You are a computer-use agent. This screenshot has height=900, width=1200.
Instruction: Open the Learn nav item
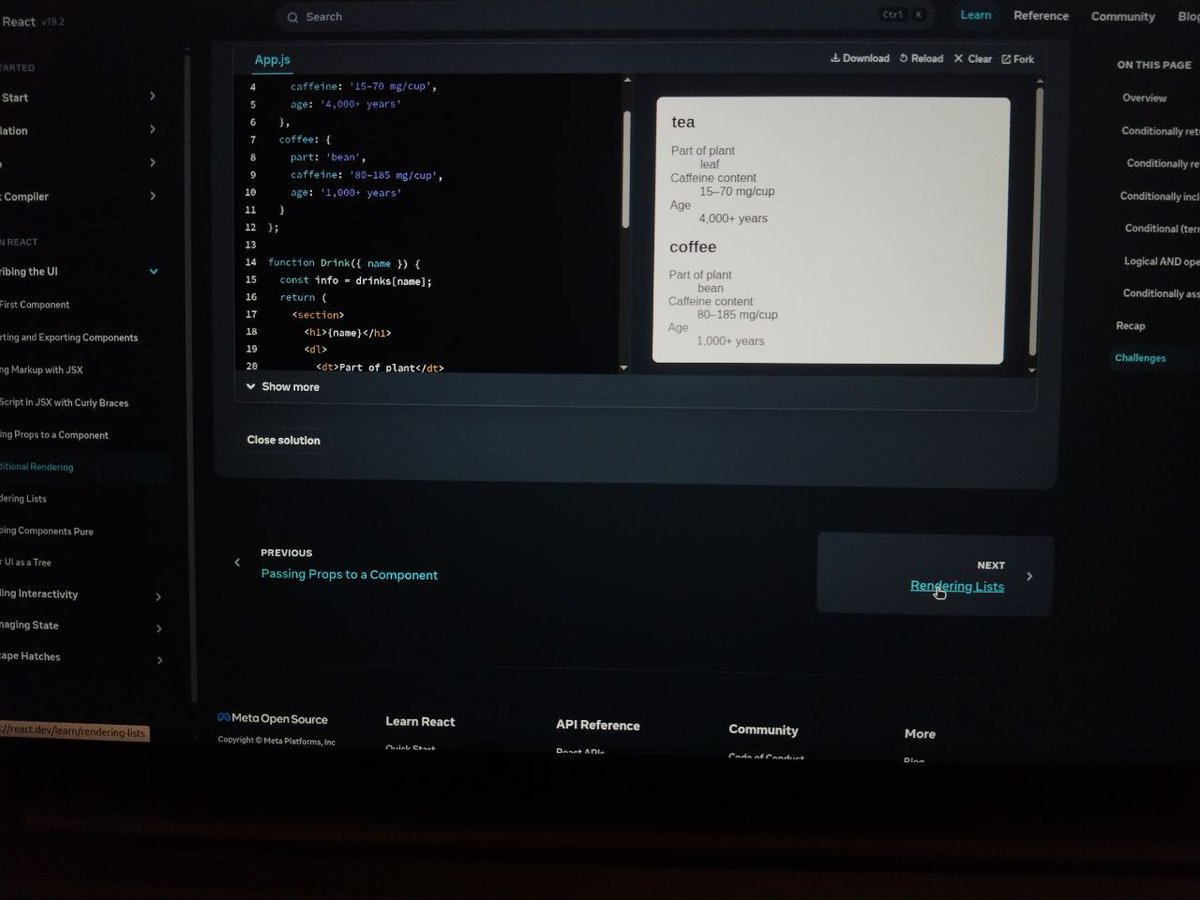point(976,15)
